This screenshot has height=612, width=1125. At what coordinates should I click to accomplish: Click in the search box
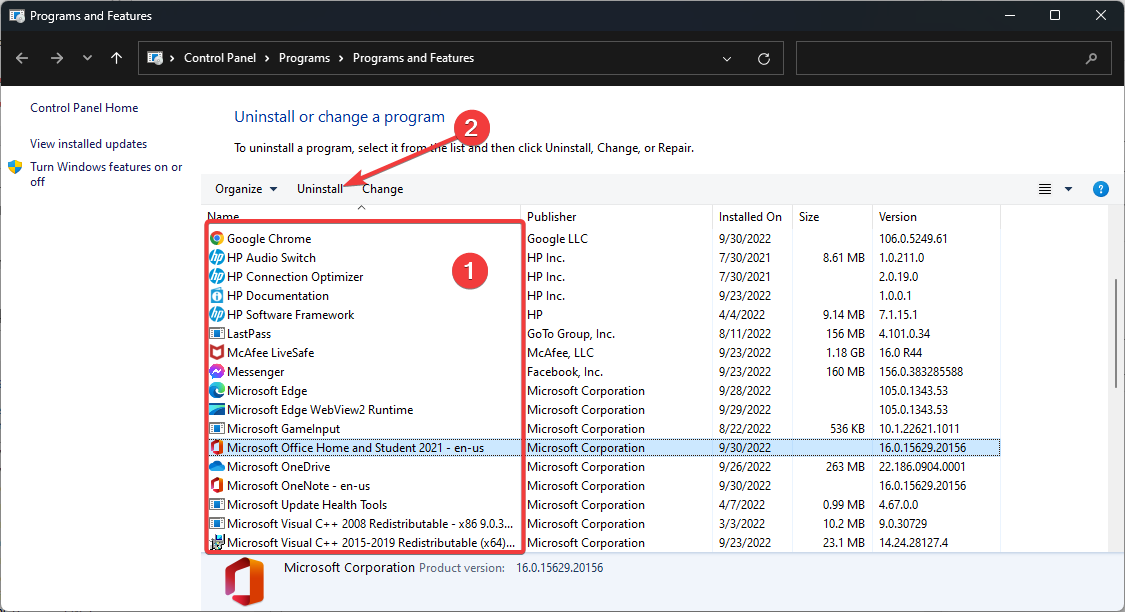pyautogui.click(x=954, y=59)
